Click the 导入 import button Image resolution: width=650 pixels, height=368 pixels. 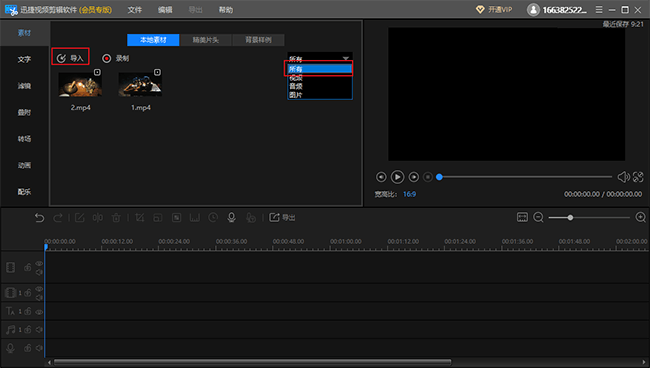[x=70, y=58]
